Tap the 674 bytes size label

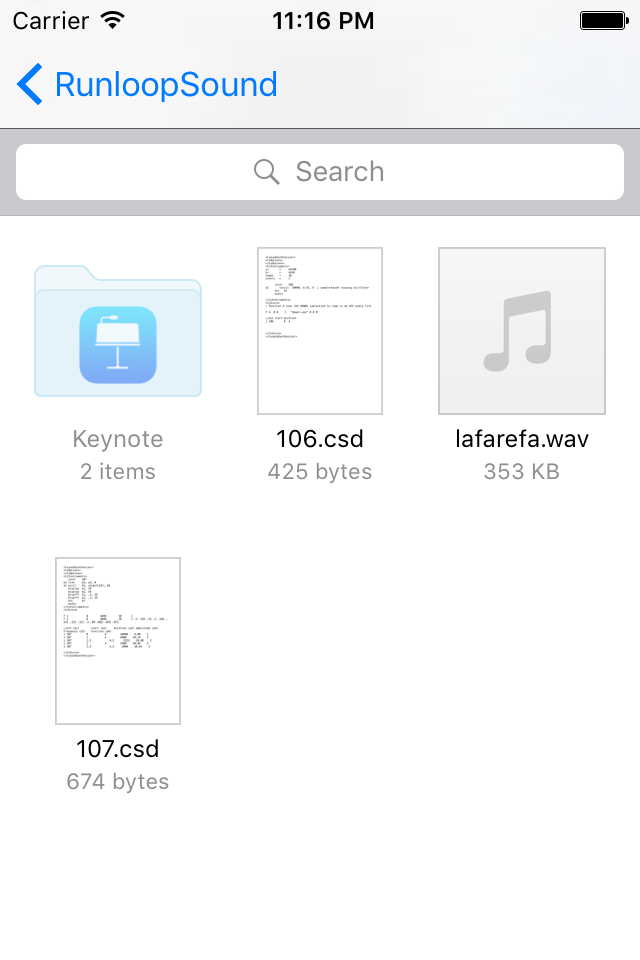point(118,782)
